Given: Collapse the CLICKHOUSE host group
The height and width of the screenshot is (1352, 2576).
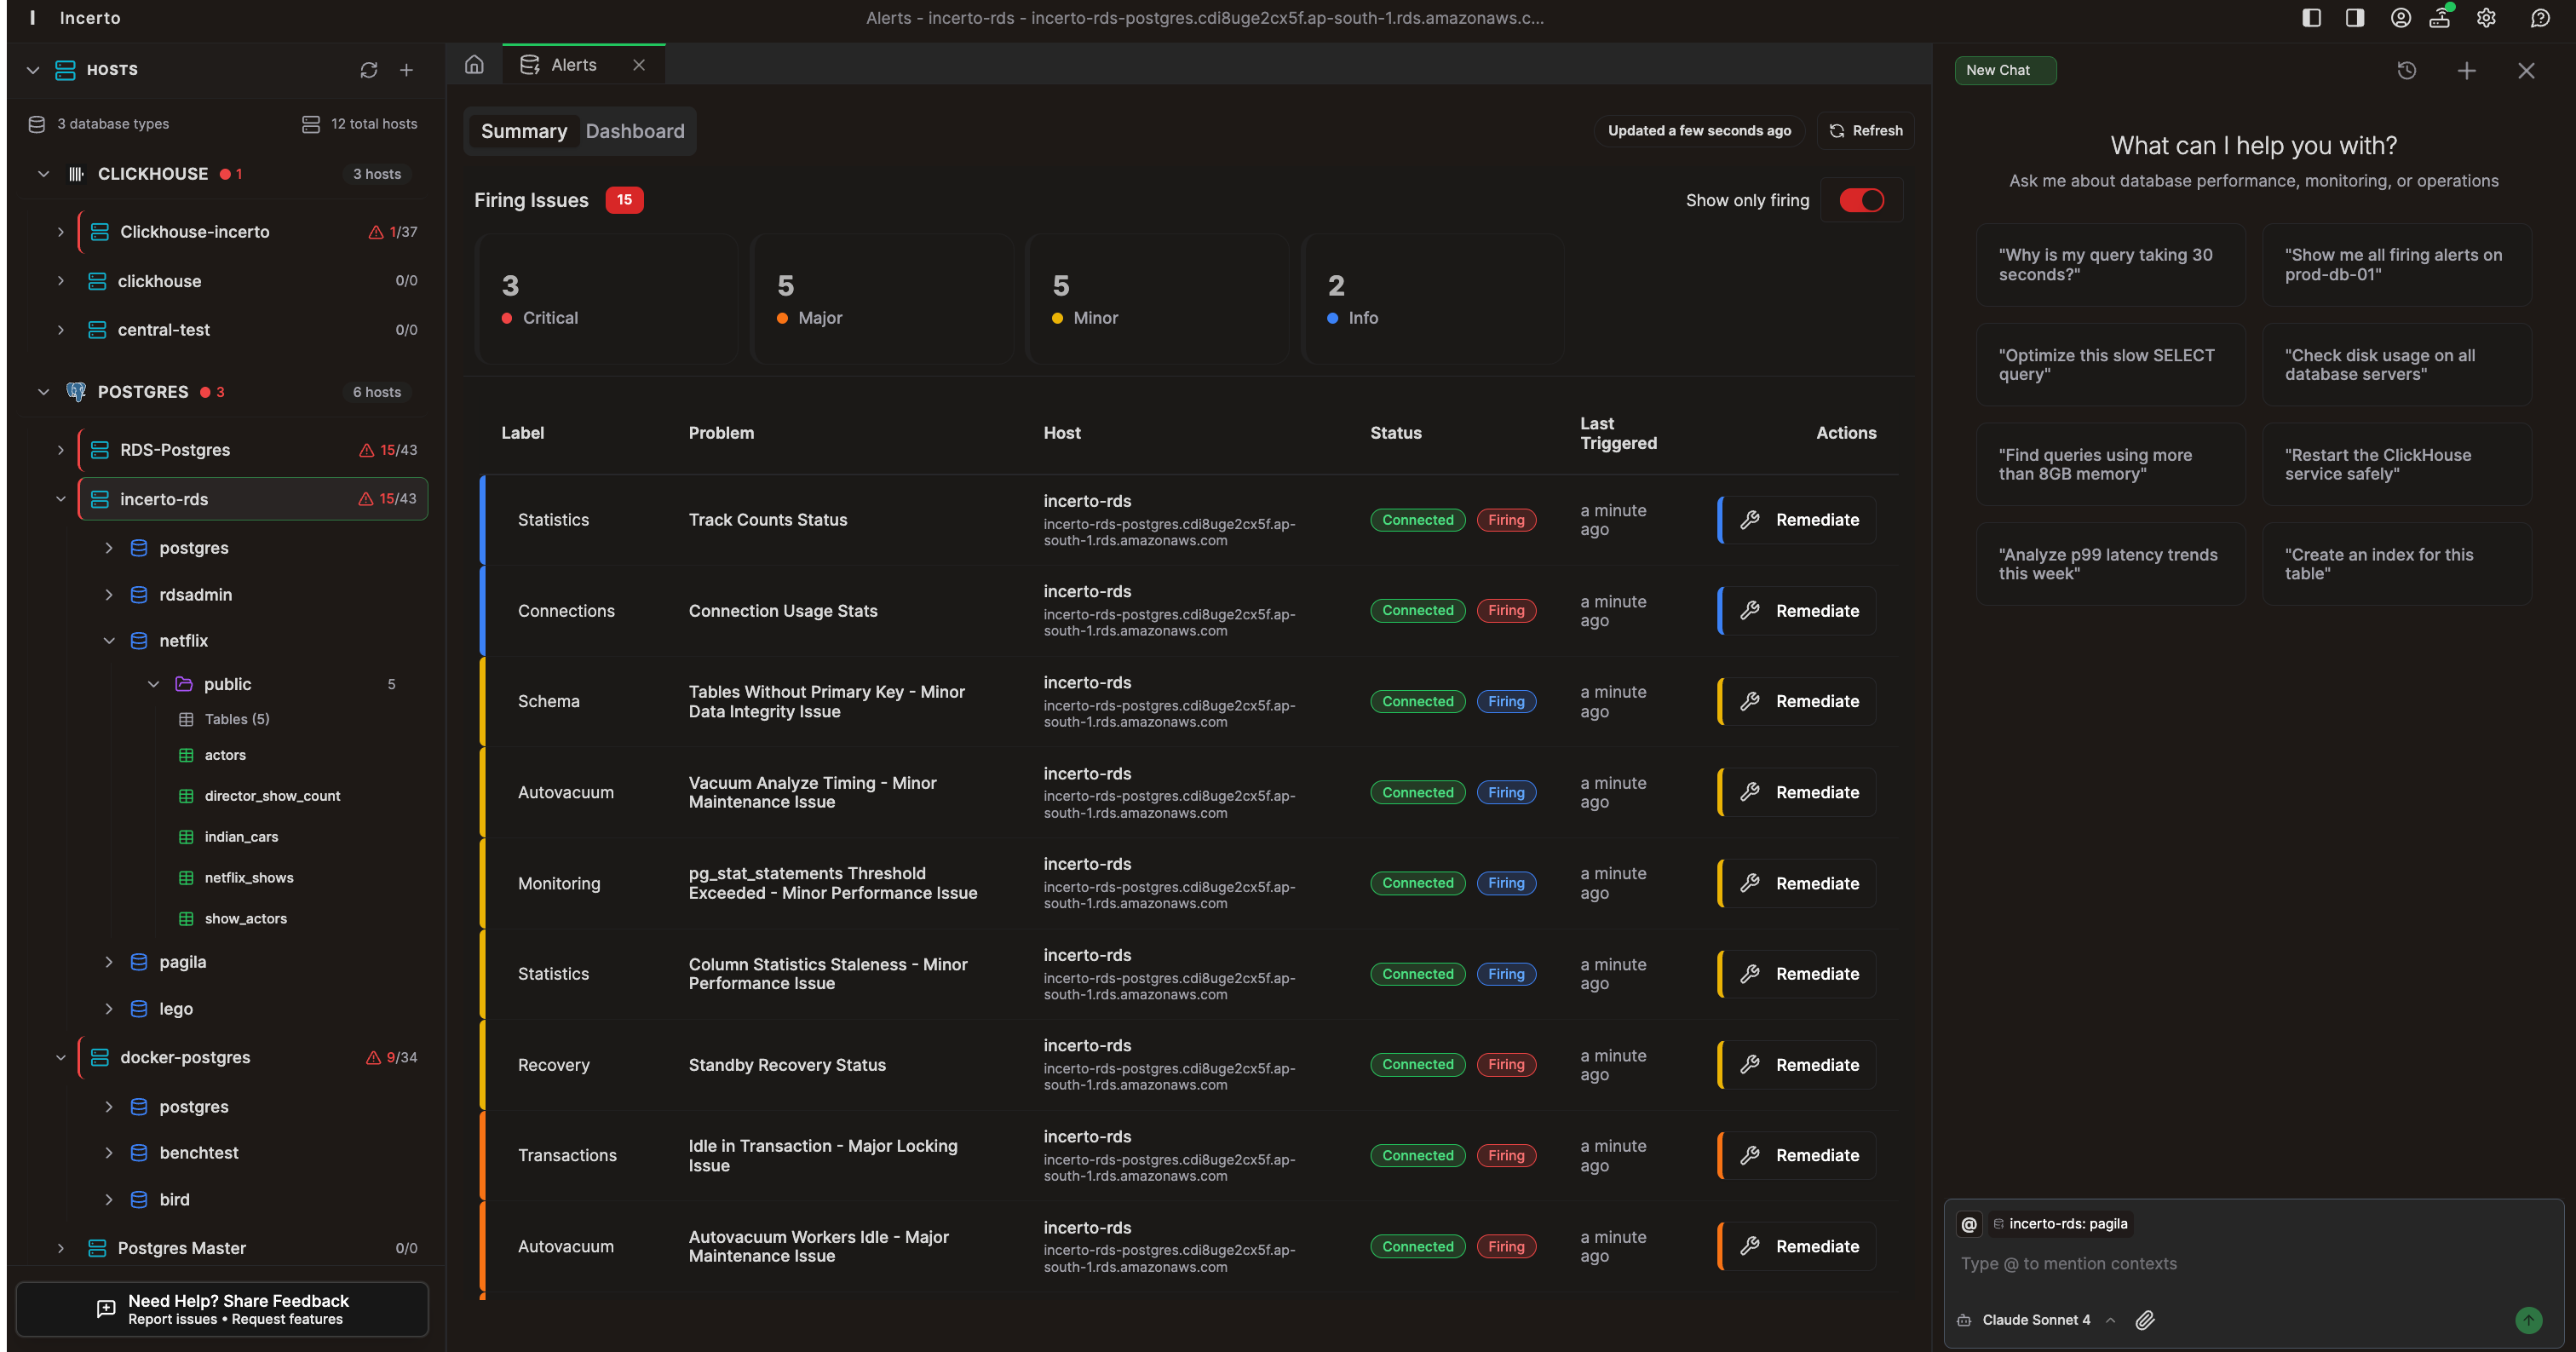Looking at the screenshot, I should (43, 174).
